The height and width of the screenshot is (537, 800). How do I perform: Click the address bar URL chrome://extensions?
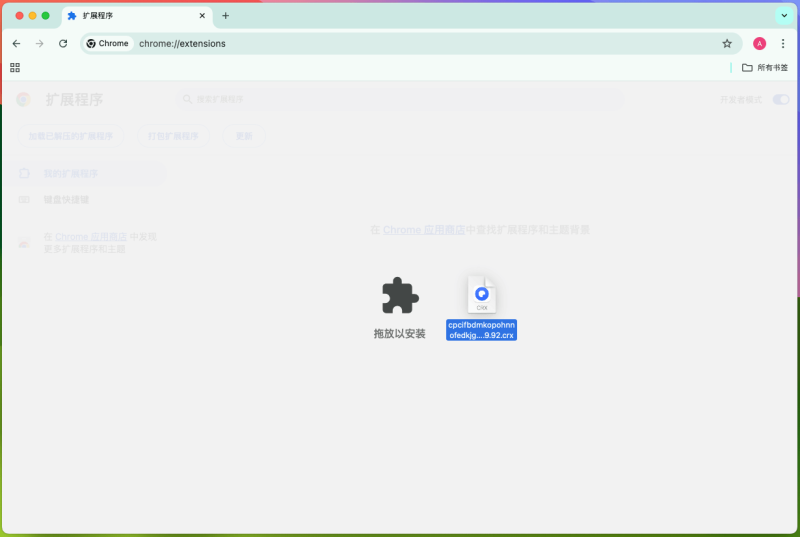182,44
